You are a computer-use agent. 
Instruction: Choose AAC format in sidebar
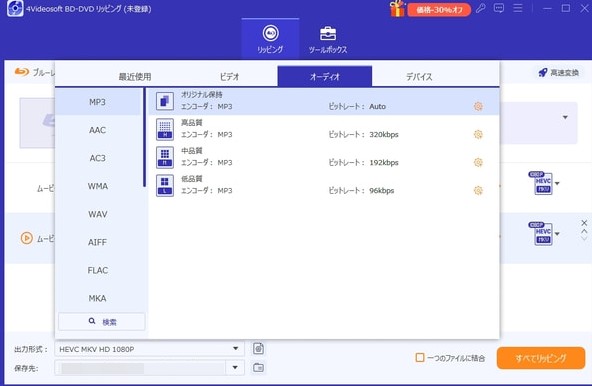[98, 130]
